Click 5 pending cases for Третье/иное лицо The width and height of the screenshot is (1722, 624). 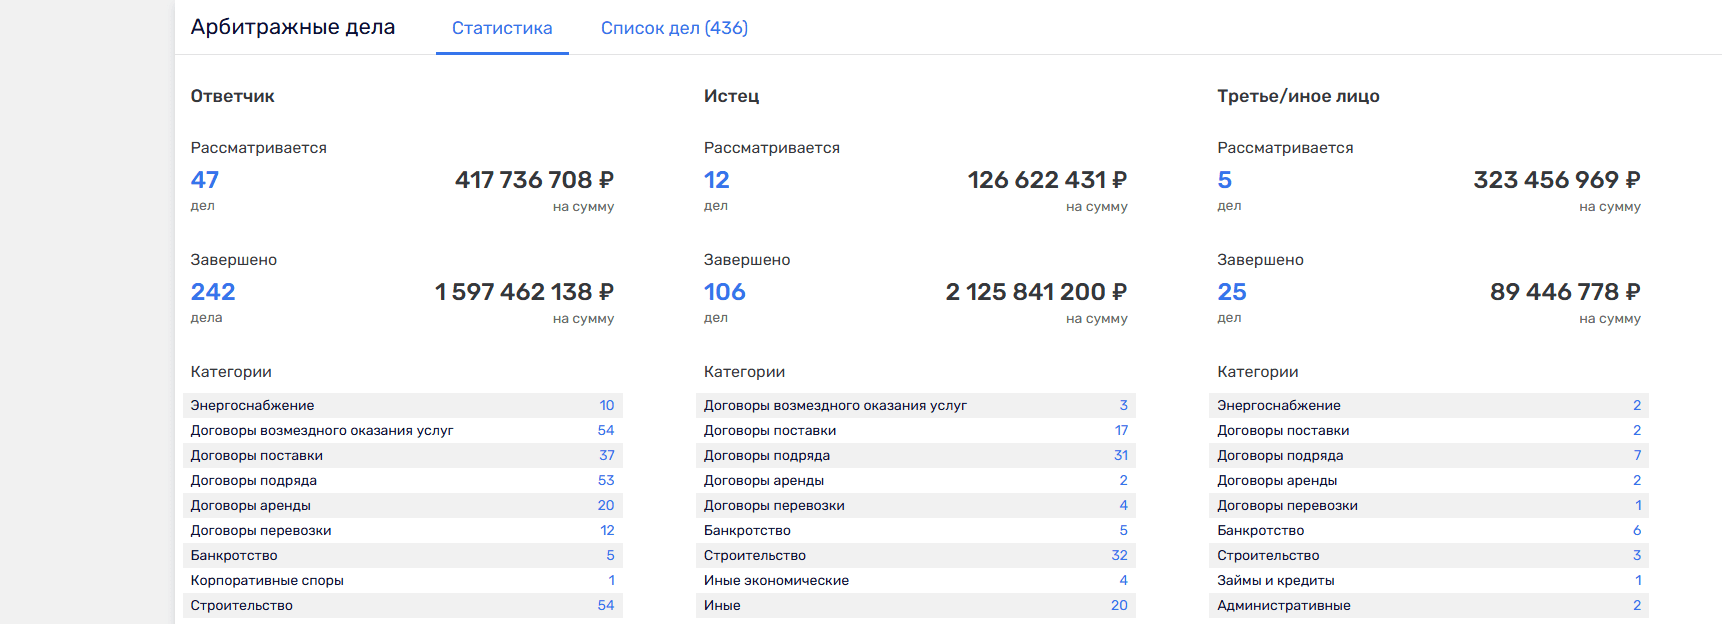(1225, 180)
